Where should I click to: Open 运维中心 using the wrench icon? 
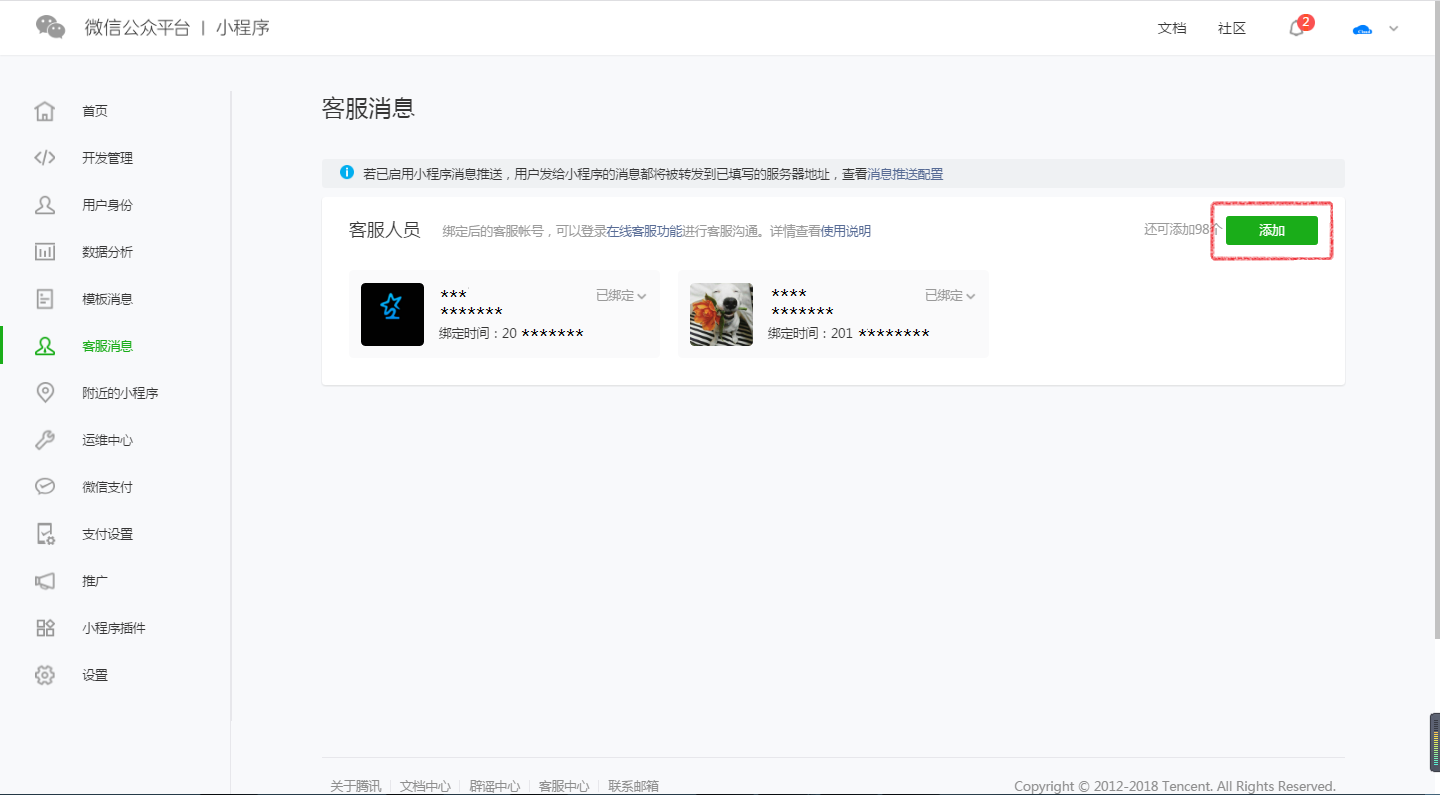45,439
